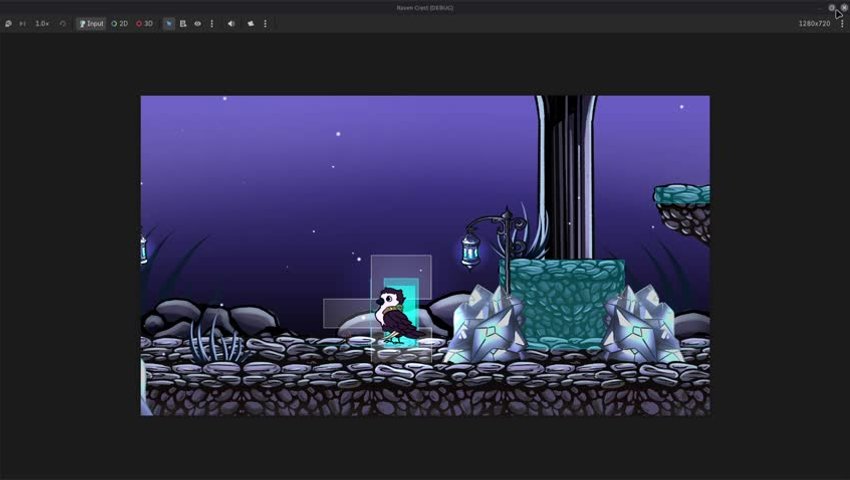This screenshot has width=850, height=480.
Task: Enable the Input mode toggle
Action: (91, 24)
